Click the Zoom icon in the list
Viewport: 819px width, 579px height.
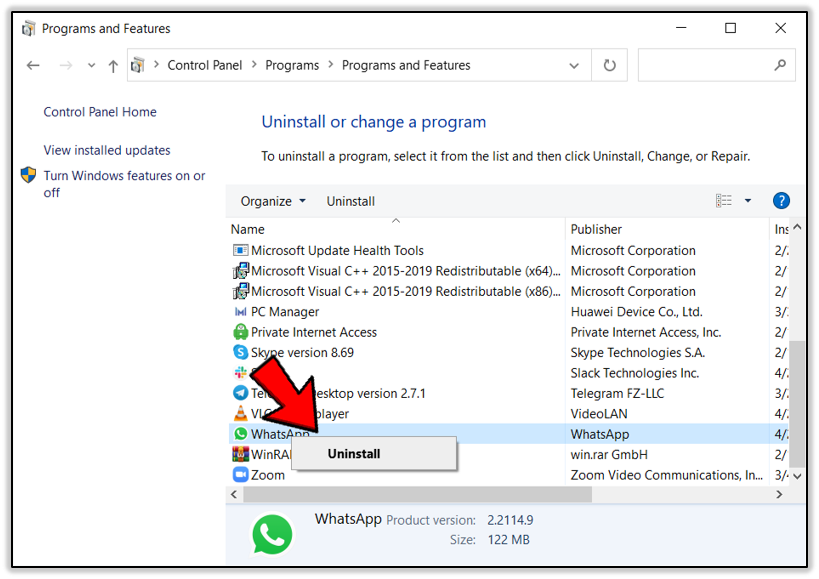point(240,475)
